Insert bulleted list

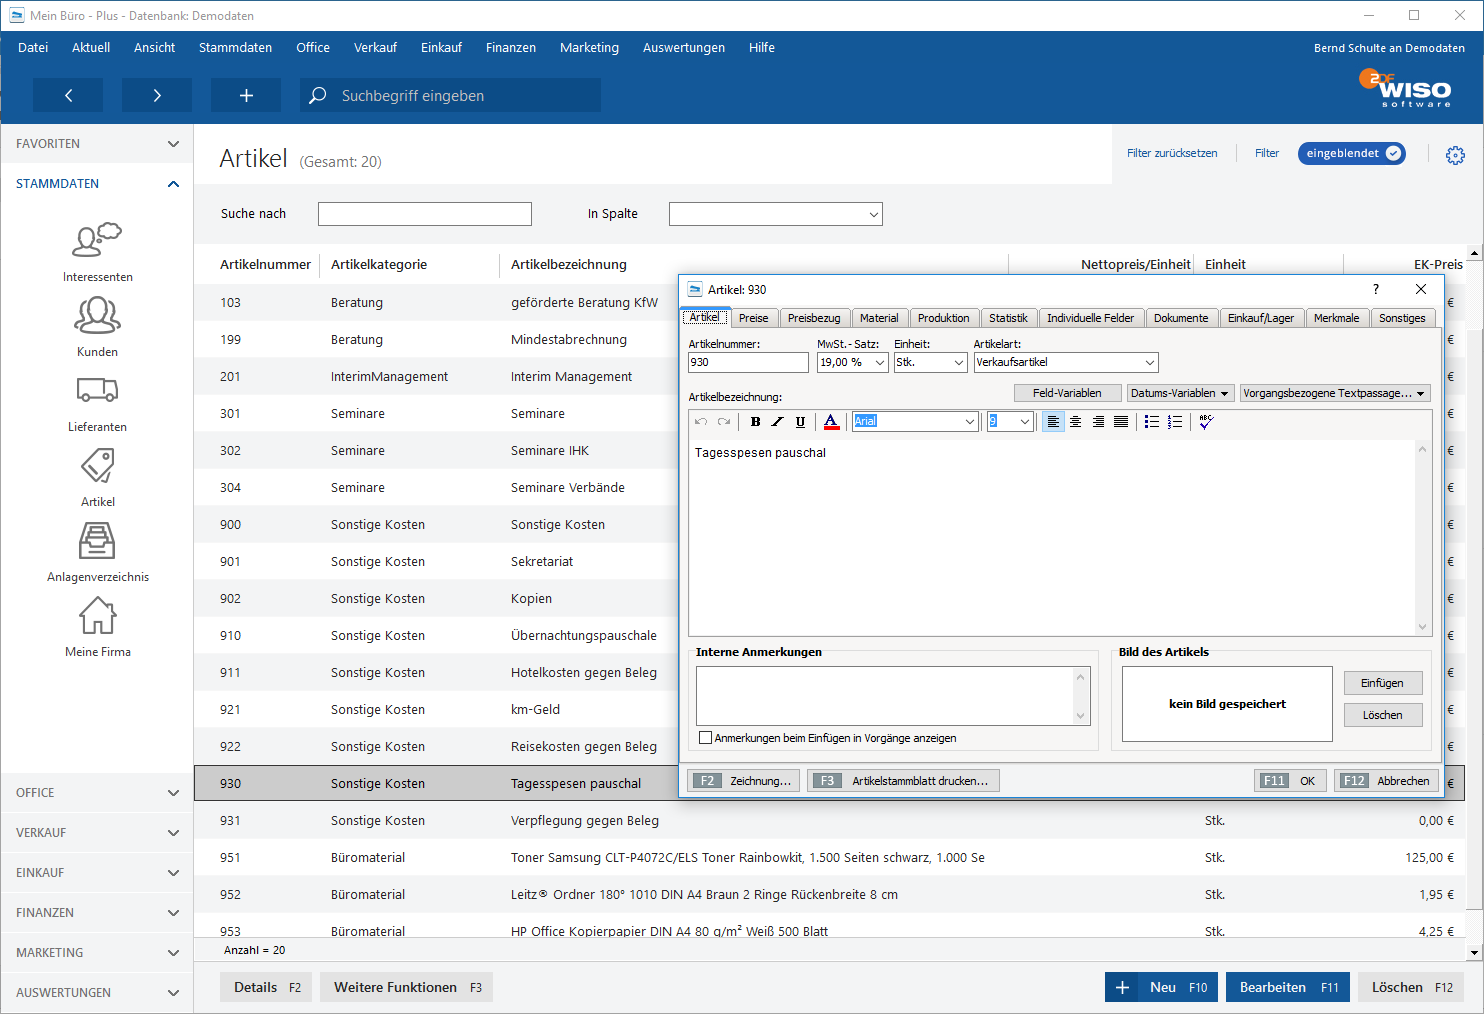[x=1152, y=422]
